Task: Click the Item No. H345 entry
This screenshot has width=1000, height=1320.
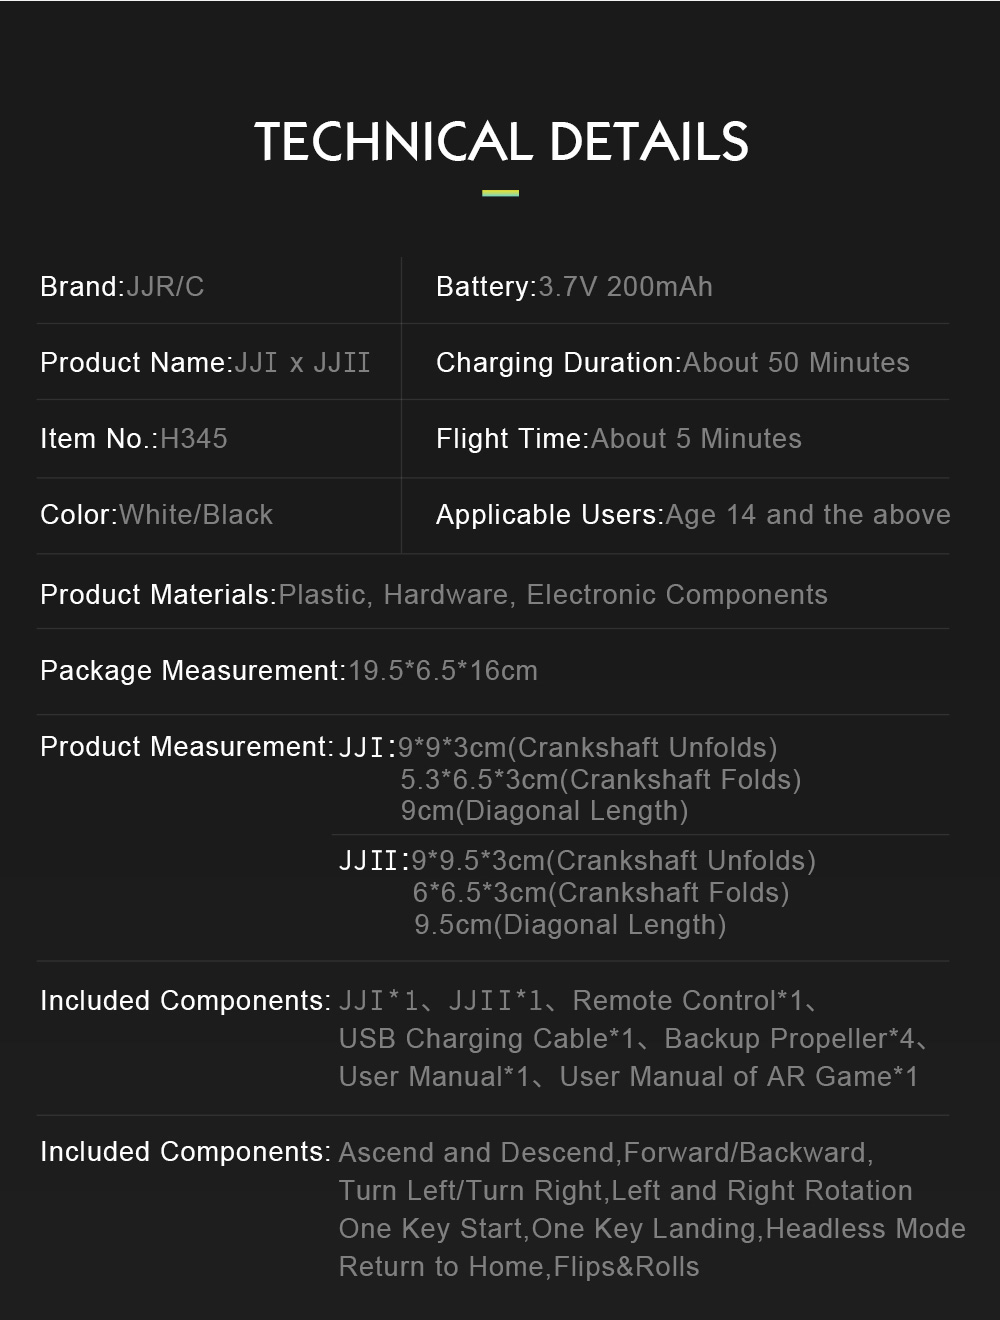Action: point(134,439)
